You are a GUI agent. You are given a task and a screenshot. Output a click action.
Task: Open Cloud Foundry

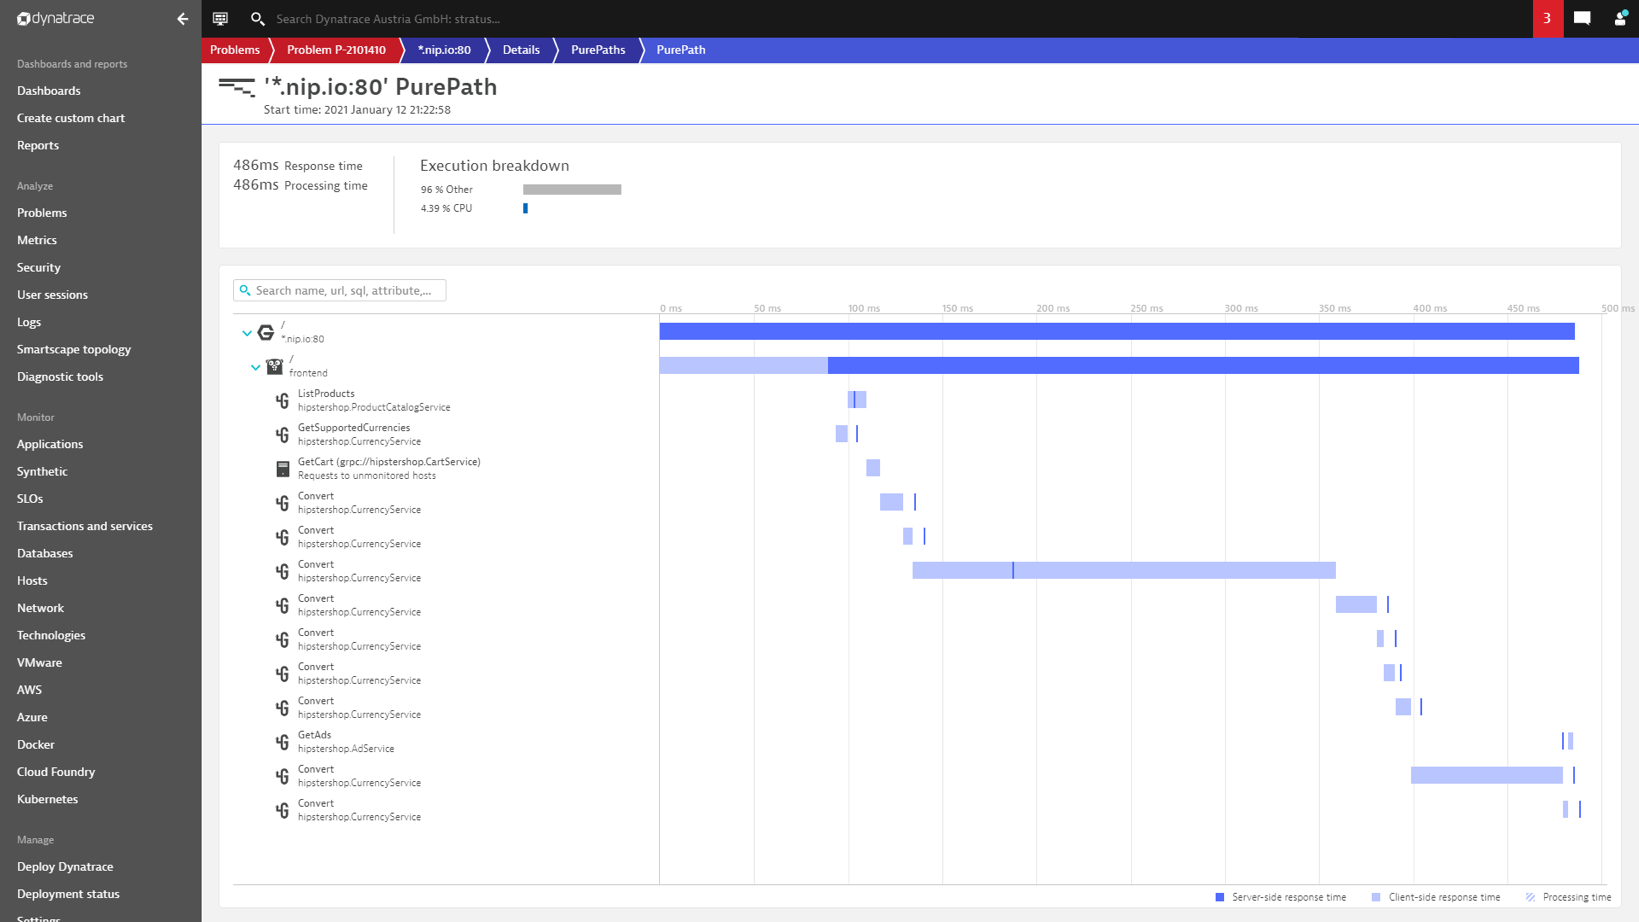[56, 772]
